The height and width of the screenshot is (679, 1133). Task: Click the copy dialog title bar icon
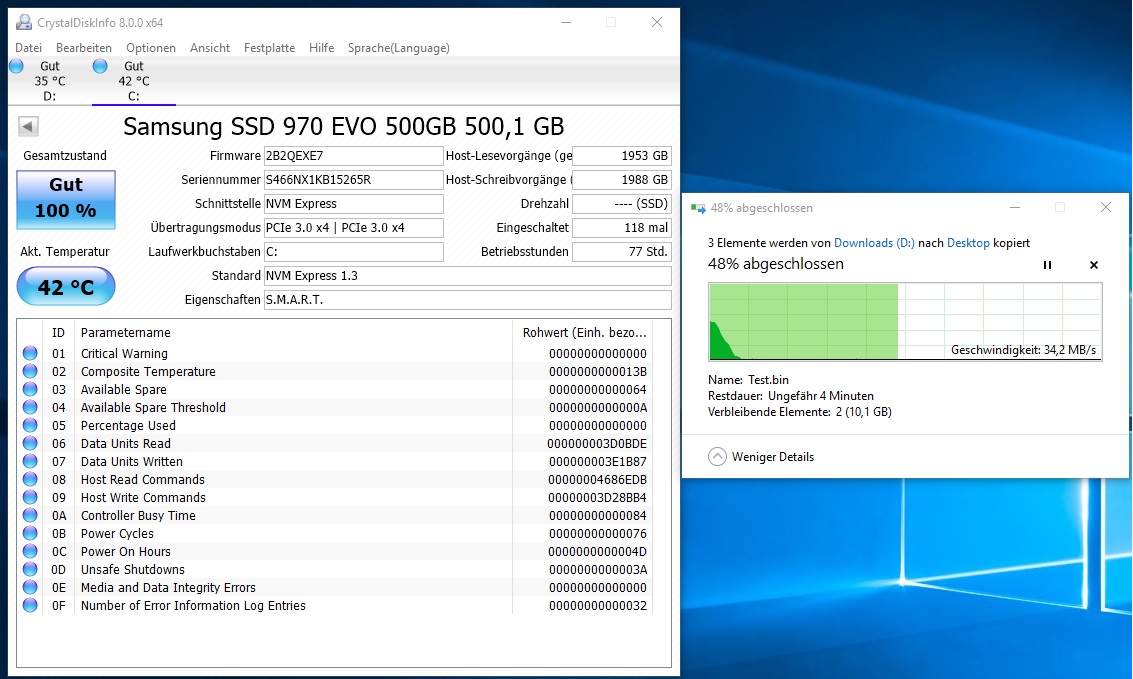click(698, 208)
